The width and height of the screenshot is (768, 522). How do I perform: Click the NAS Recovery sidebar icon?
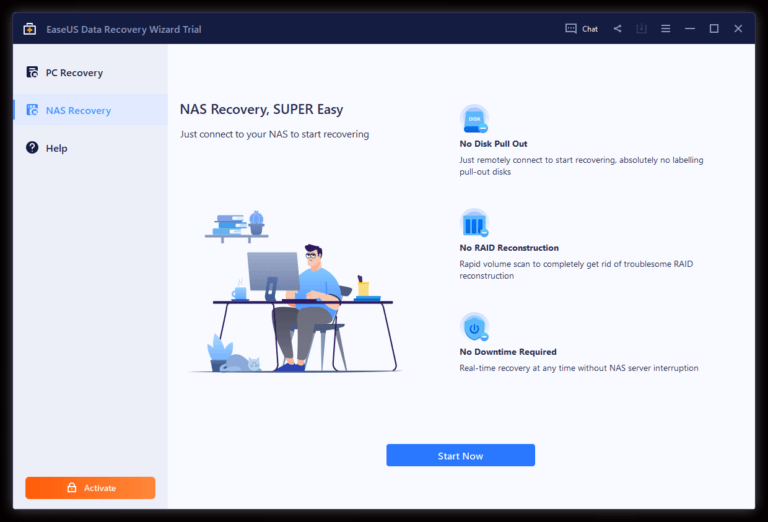point(32,110)
